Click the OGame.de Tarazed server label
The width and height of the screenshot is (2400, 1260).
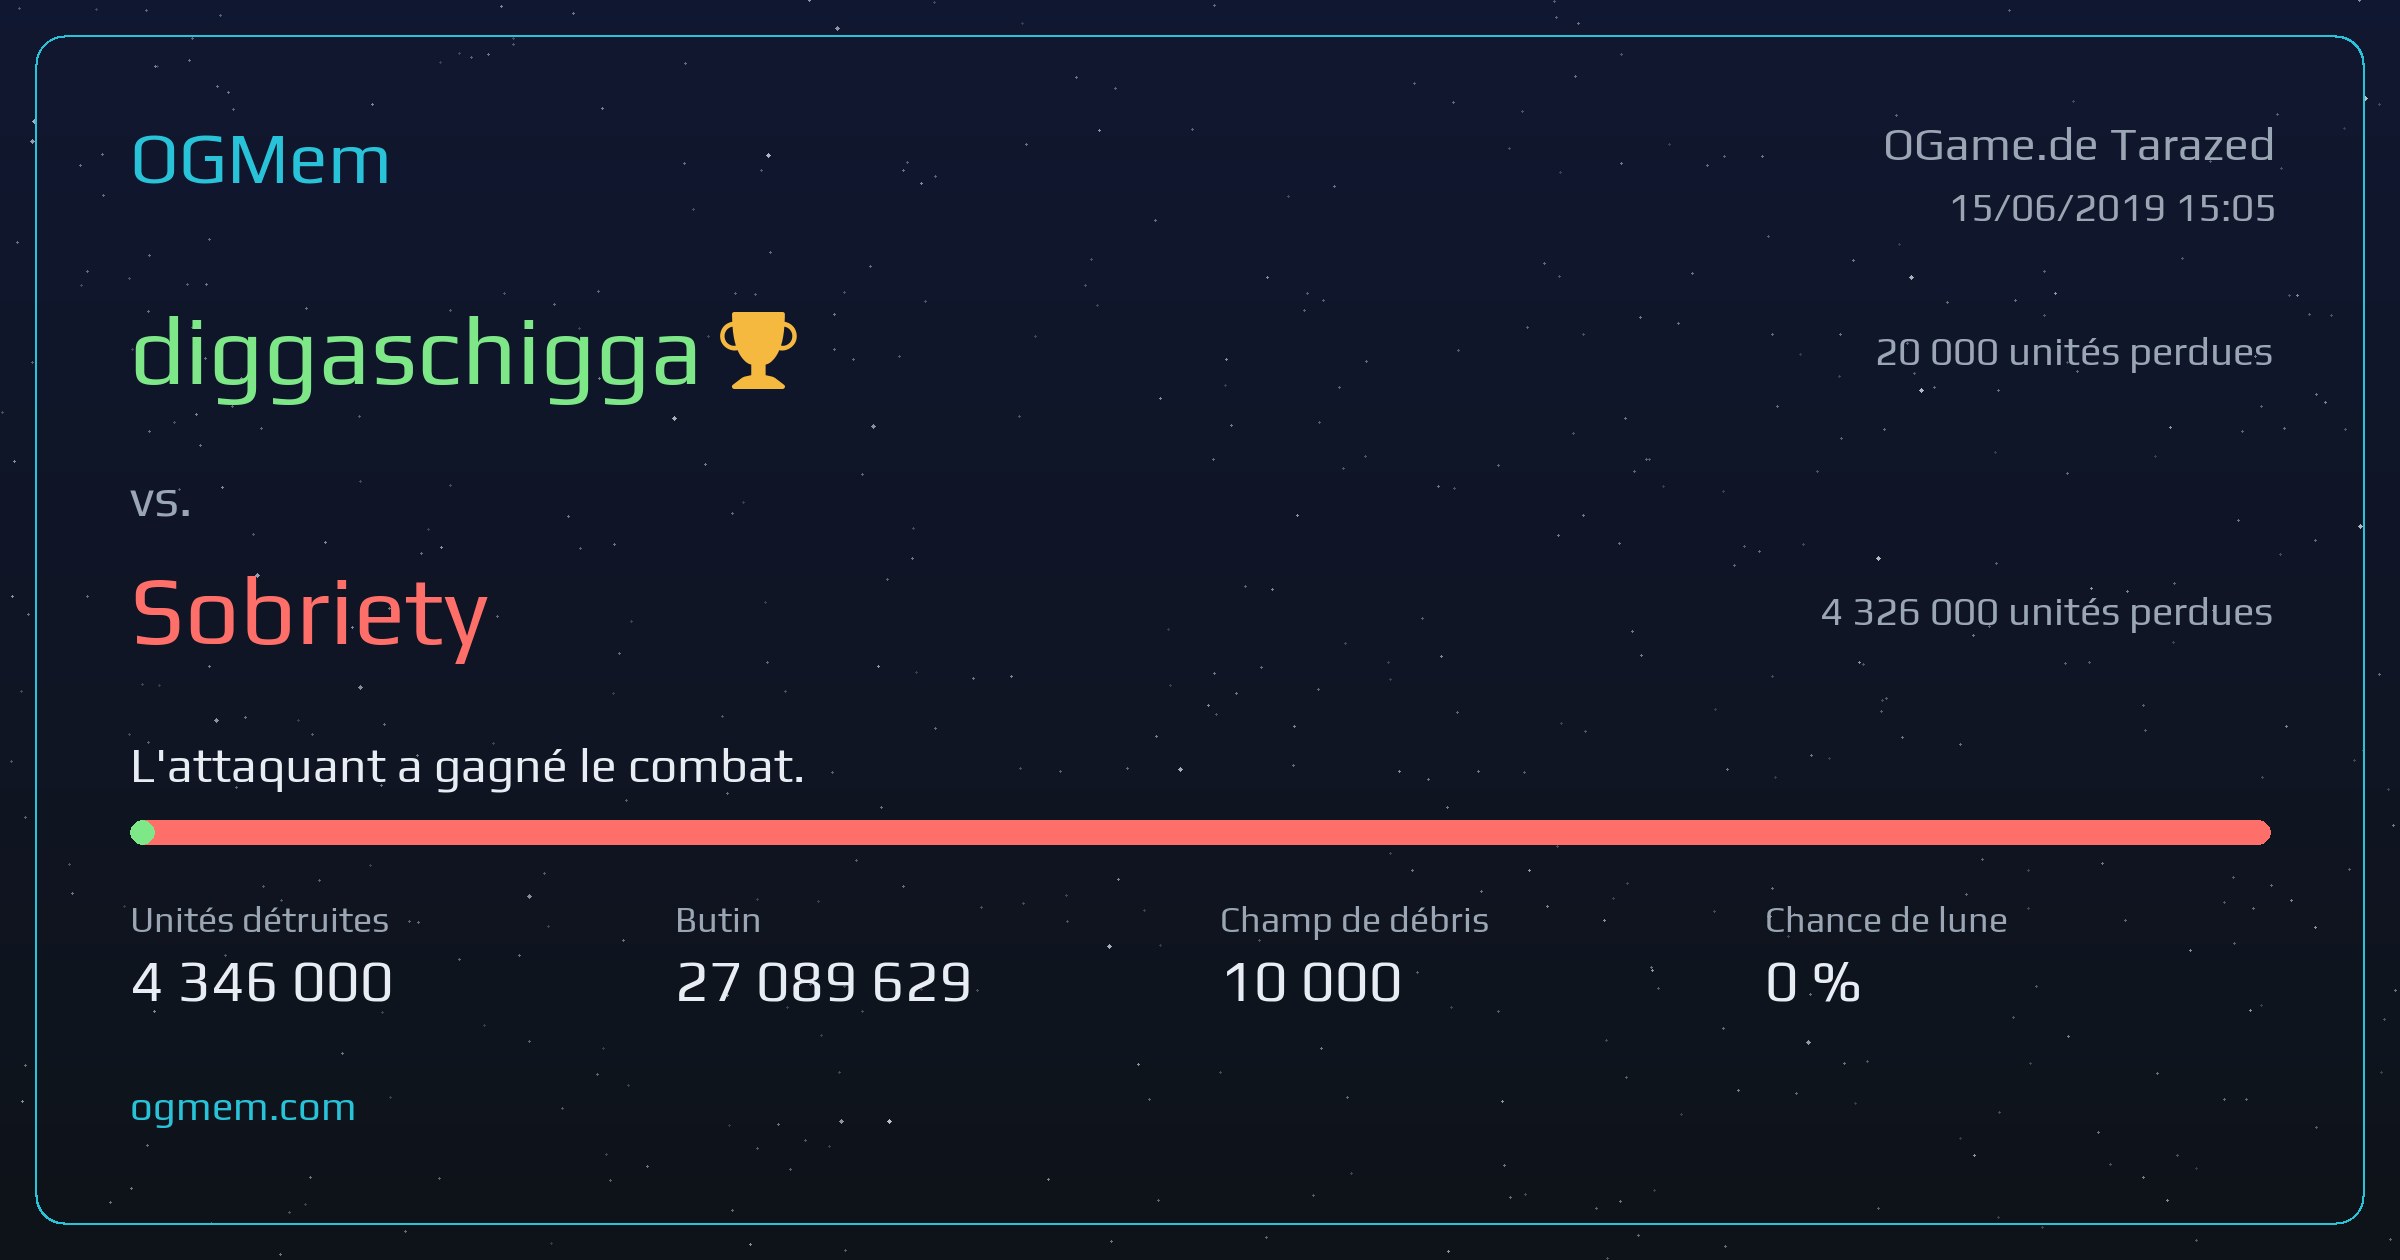pyautogui.click(x=2079, y=146)
